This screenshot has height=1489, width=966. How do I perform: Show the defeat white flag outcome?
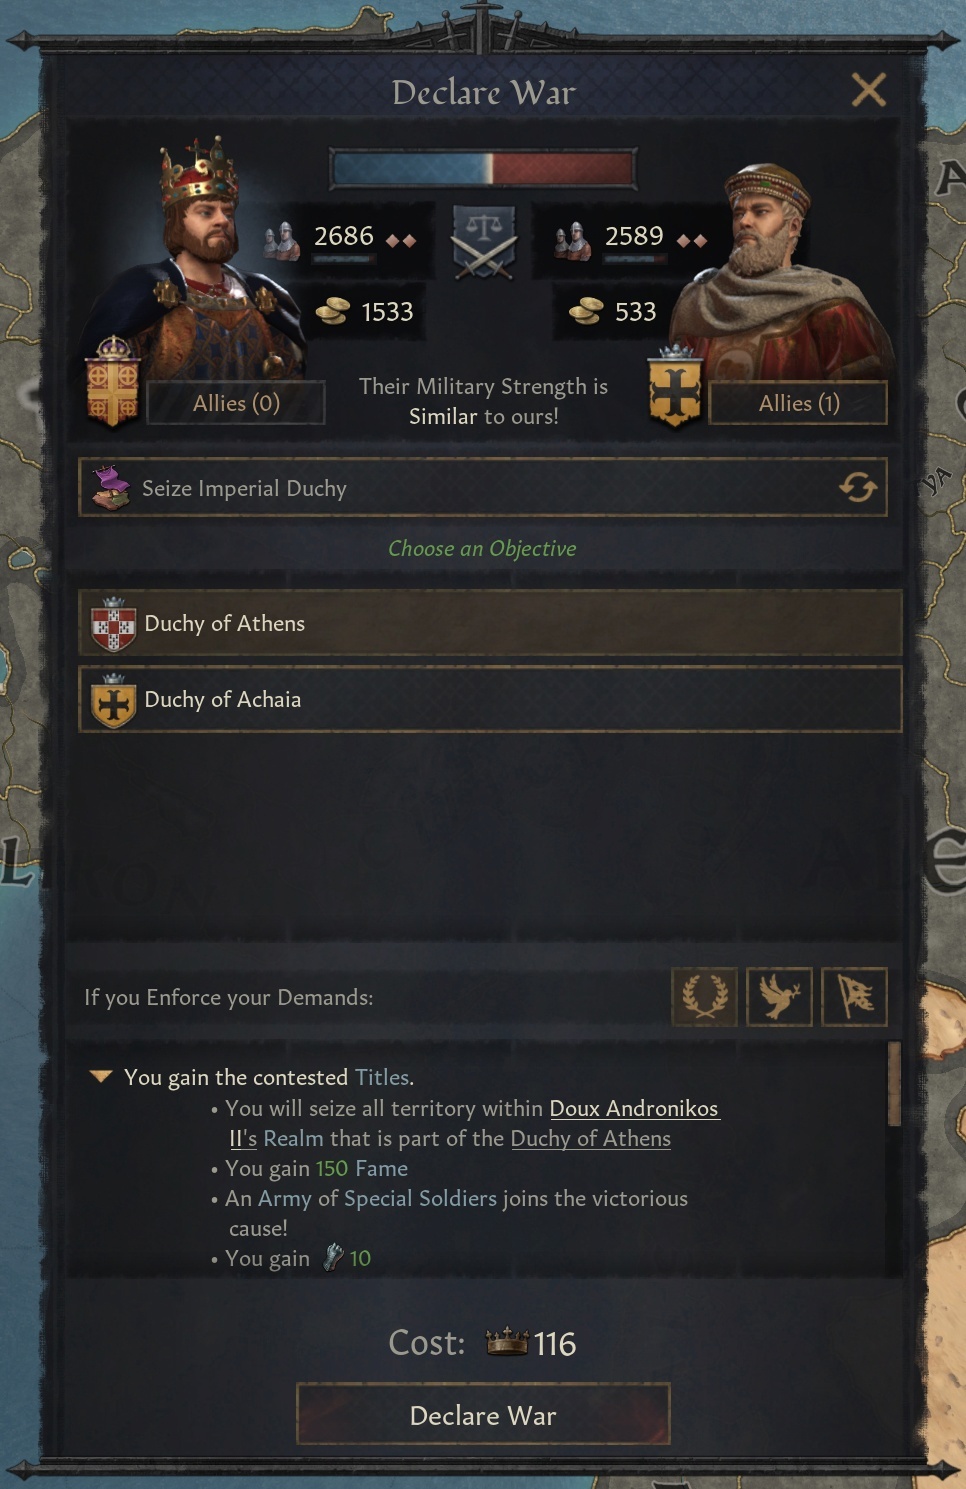tap(854, 997)
